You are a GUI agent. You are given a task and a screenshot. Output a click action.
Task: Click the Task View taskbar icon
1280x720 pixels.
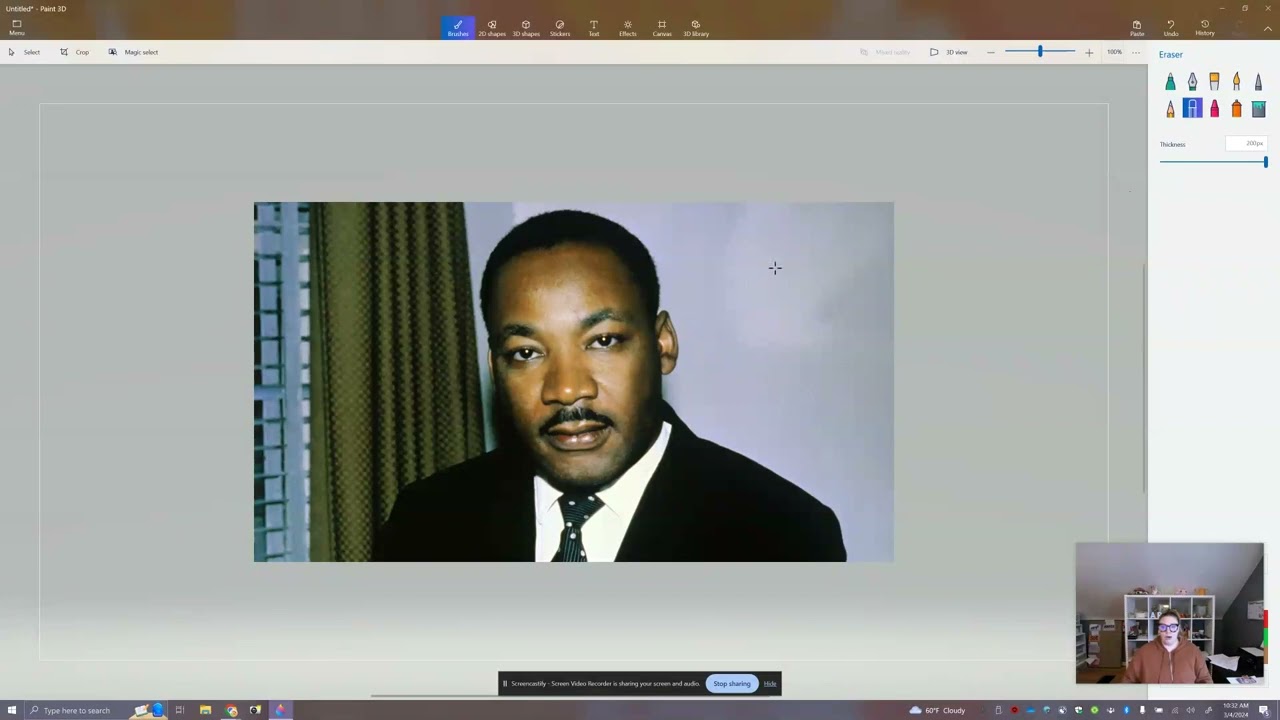180,710
